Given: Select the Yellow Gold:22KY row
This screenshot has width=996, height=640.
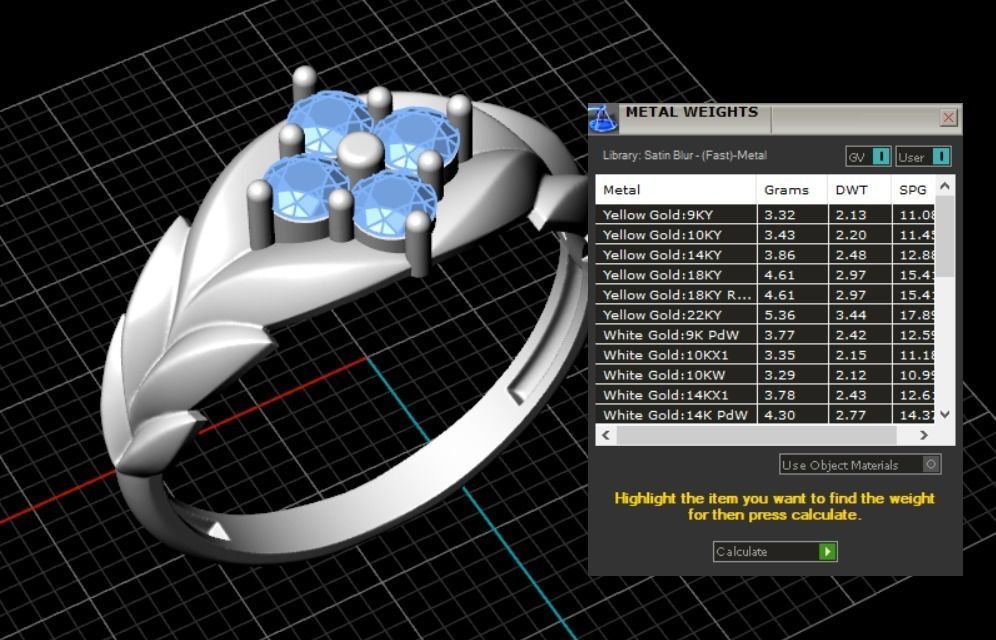Looking at the screenshot, I should (765, 314).
